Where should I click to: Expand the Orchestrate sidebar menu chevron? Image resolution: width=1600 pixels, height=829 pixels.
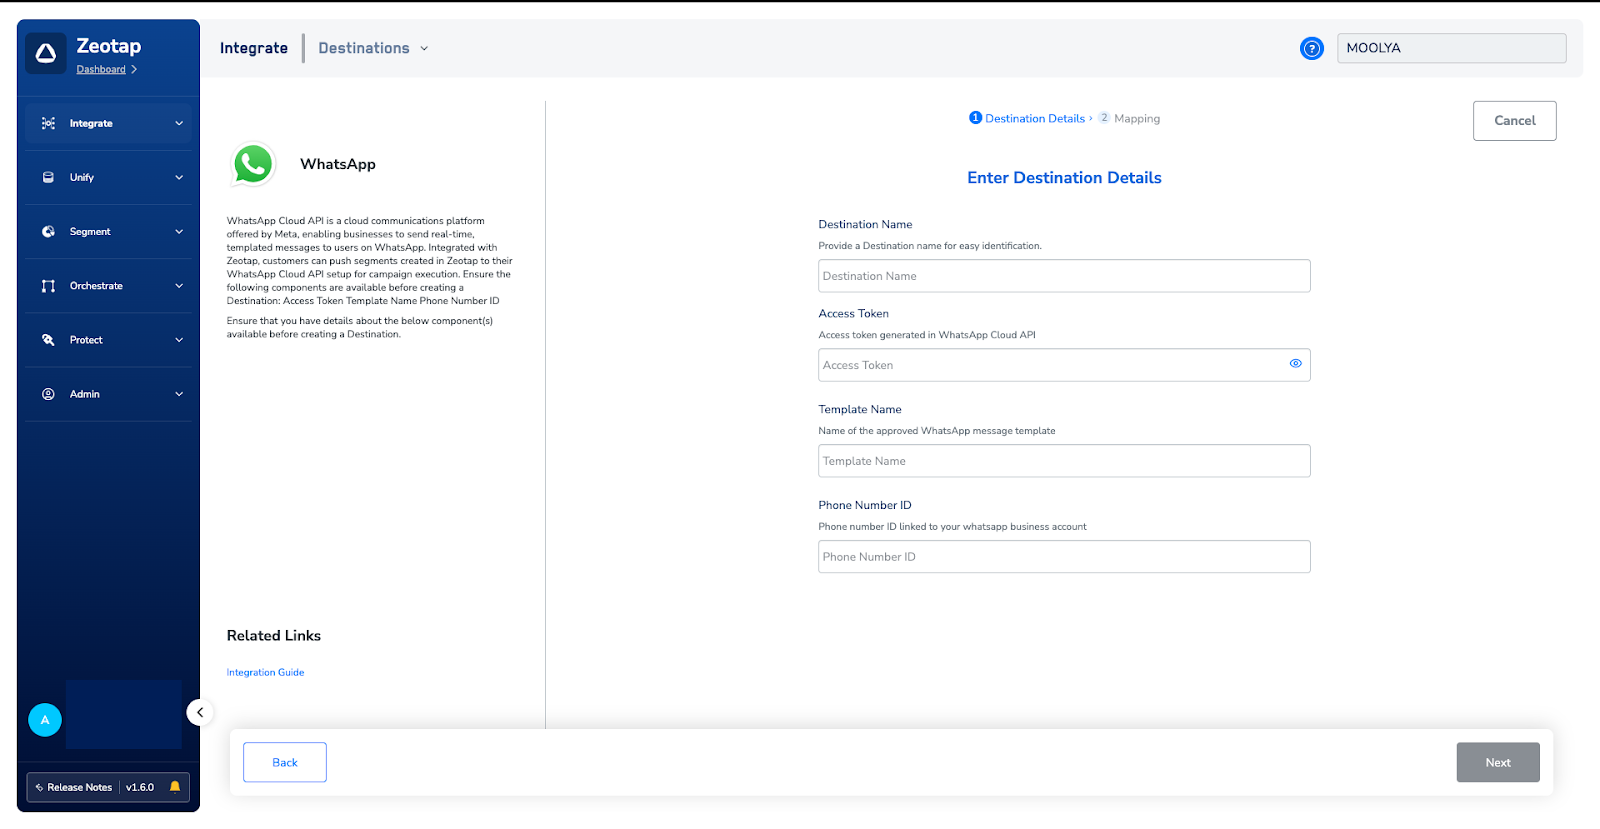[179, 286]
